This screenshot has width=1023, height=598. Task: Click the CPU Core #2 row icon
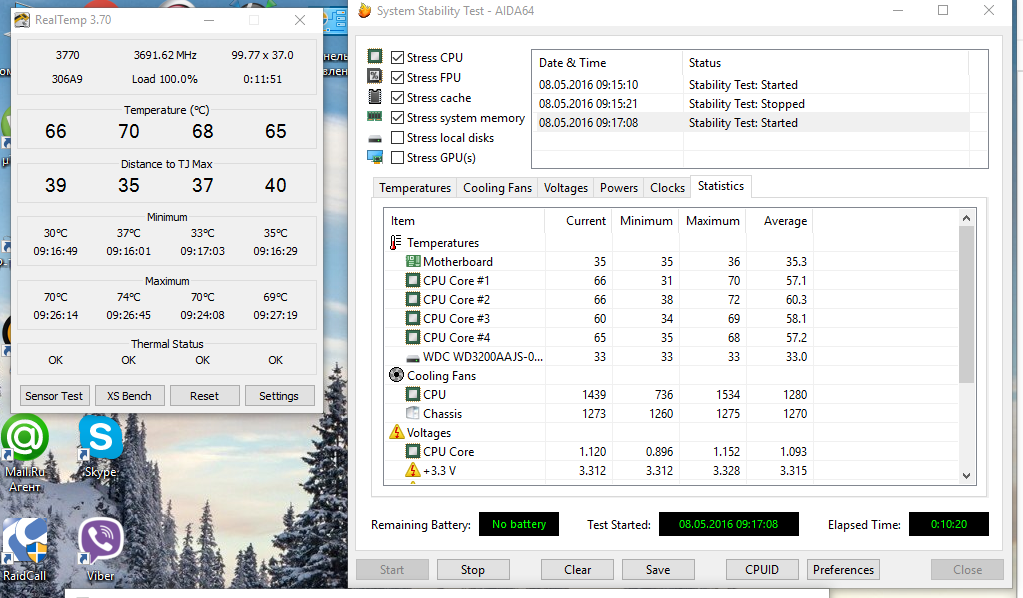click(x=413, y=299)
